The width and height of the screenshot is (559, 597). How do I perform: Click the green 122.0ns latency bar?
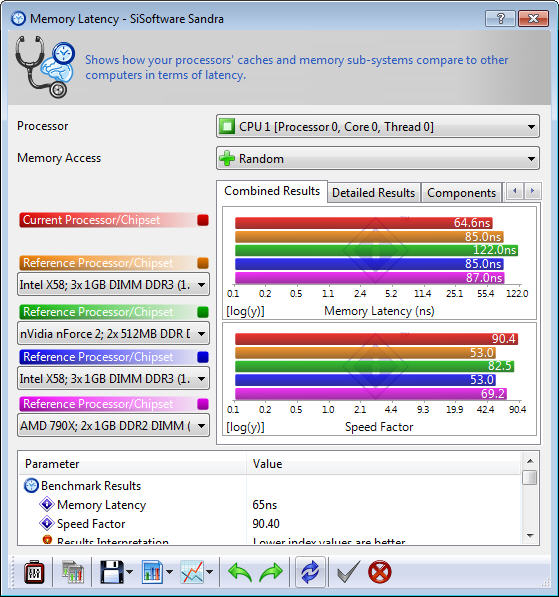[377, 250]
